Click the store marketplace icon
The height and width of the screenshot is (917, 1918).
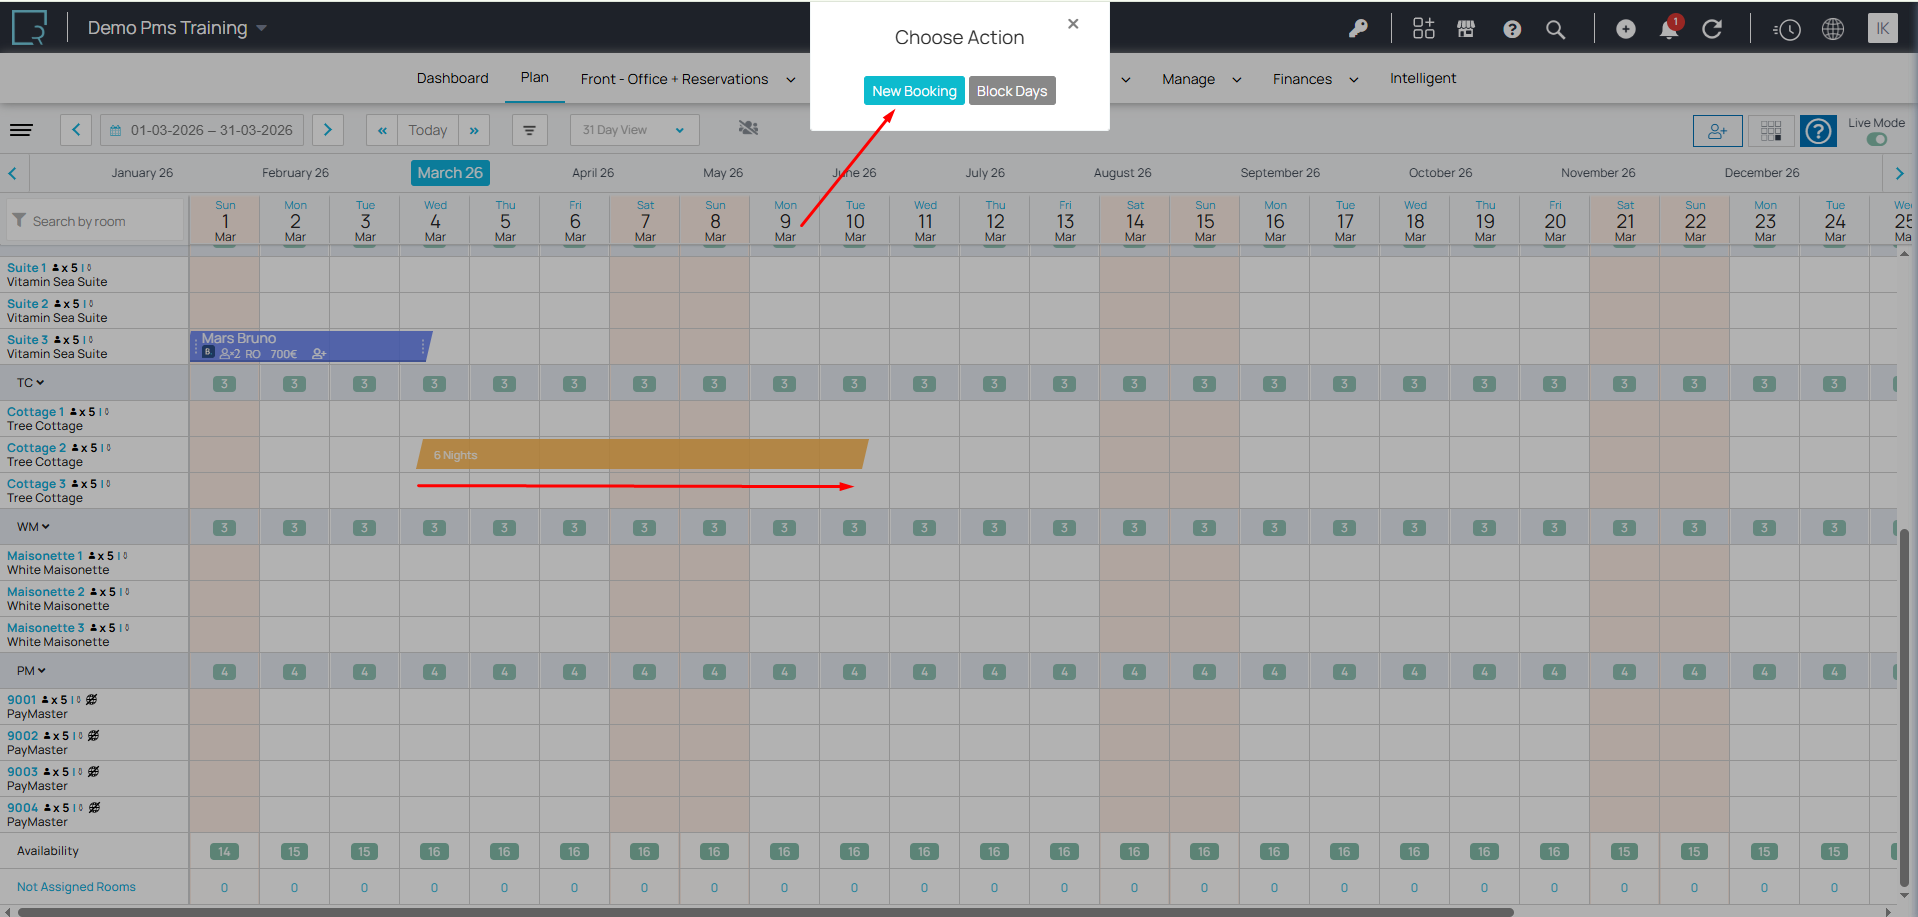coord(1466,29)
